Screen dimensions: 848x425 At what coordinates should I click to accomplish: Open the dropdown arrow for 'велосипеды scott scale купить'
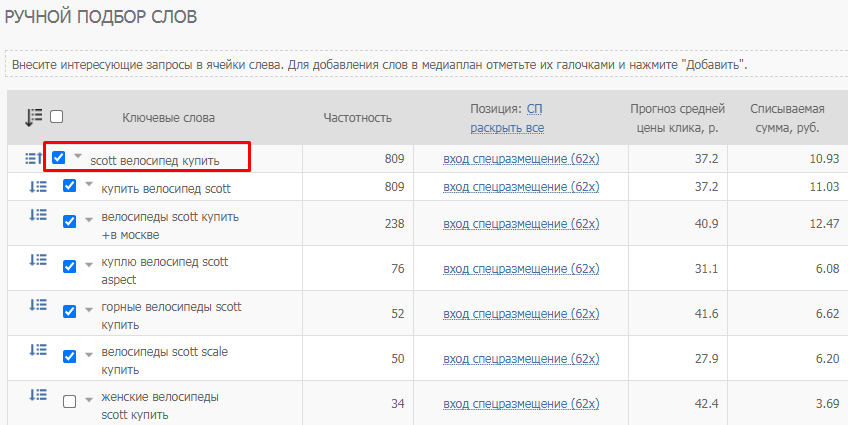point(89,355)
